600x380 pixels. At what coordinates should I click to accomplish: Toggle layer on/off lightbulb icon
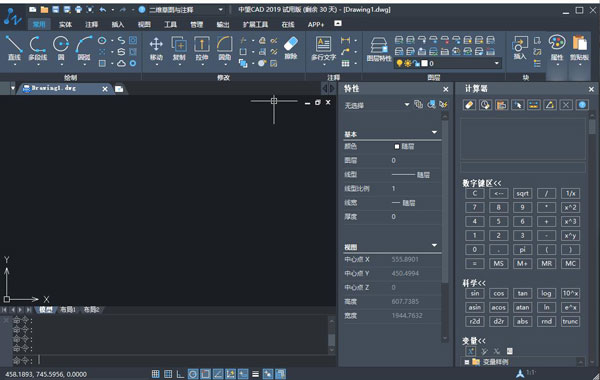point(399,64)
